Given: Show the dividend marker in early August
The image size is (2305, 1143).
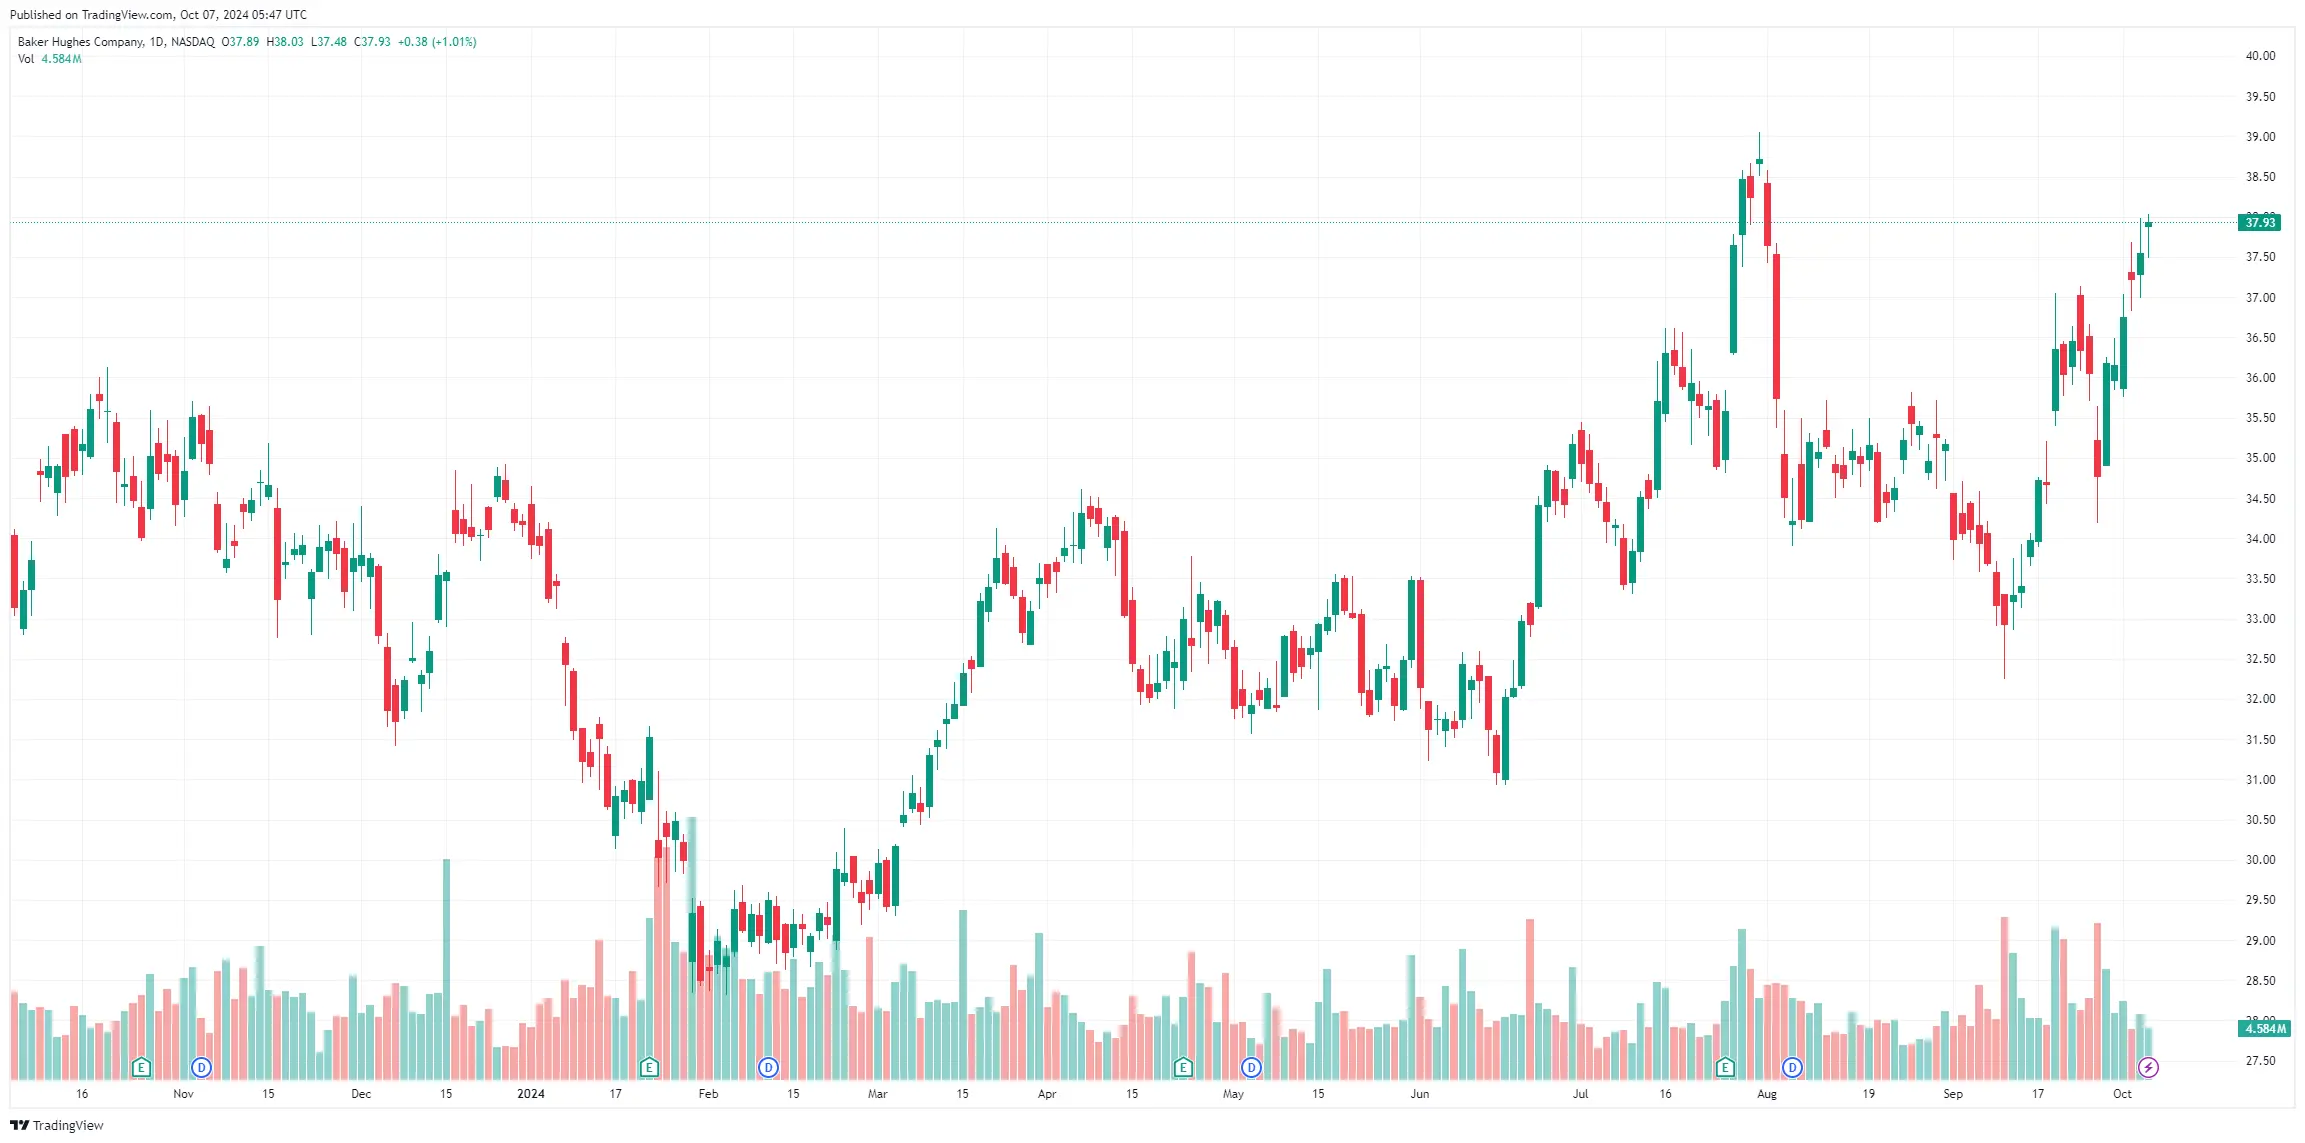Looking at the screenshot, I should click(x=1792, y=1067).
